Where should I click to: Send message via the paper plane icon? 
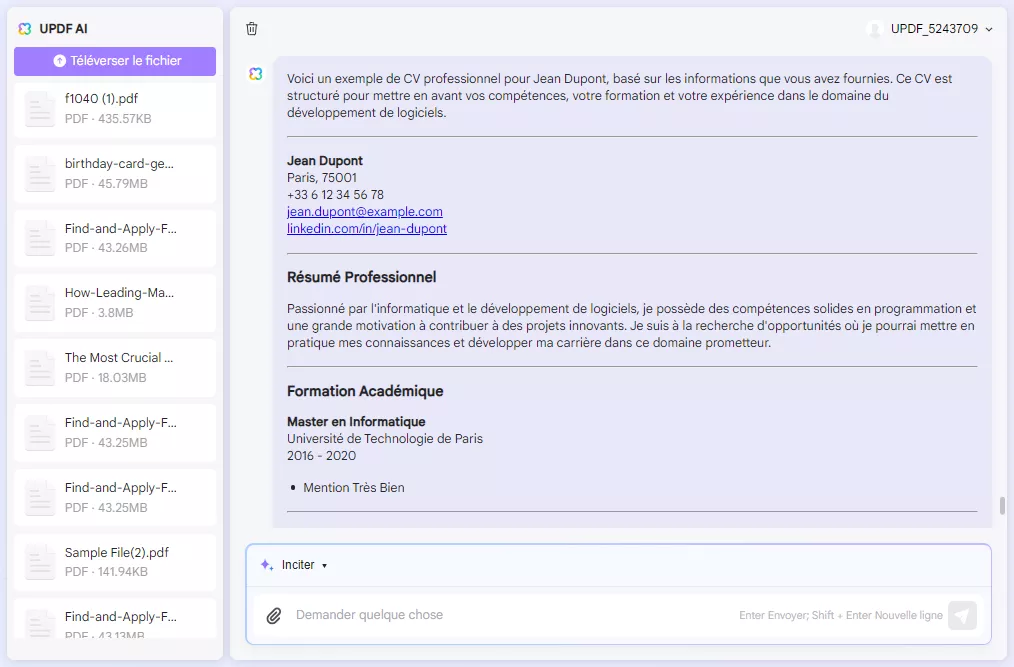[962, 615]
